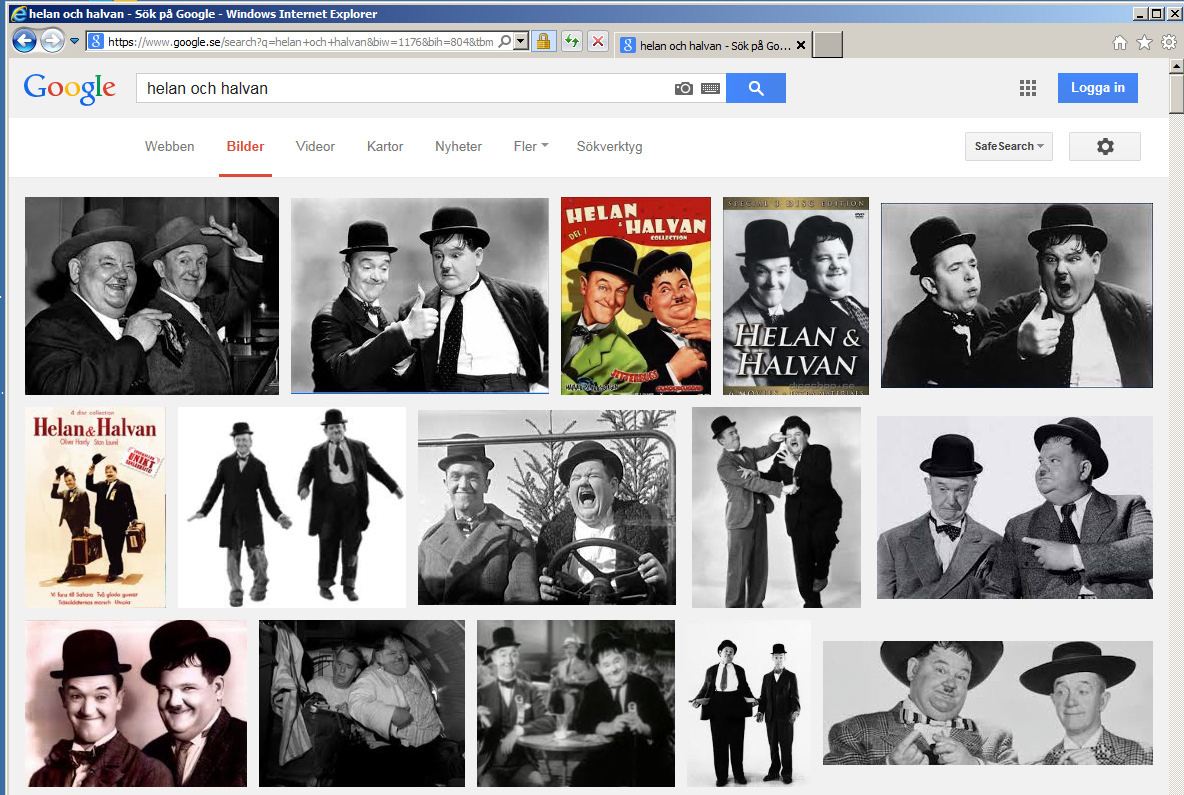Click the green refresh arrows icon

pyautogui.click(x=572, y=42)
